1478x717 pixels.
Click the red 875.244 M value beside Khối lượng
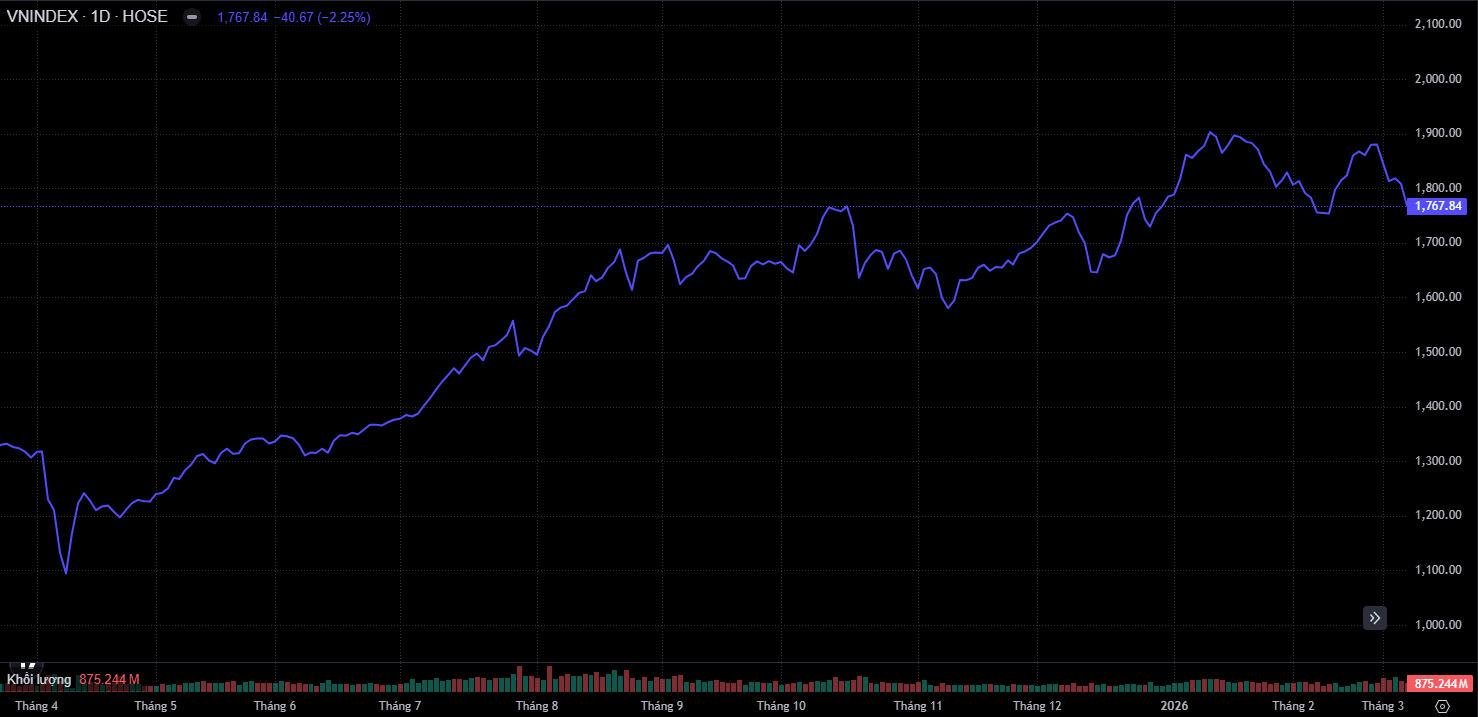click(x=109, y=680)
